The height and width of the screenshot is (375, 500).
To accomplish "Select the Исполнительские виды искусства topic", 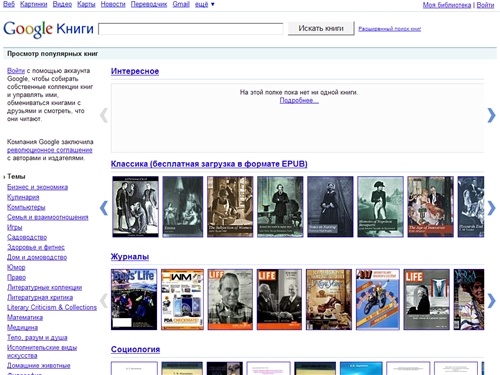I will 42,351.
